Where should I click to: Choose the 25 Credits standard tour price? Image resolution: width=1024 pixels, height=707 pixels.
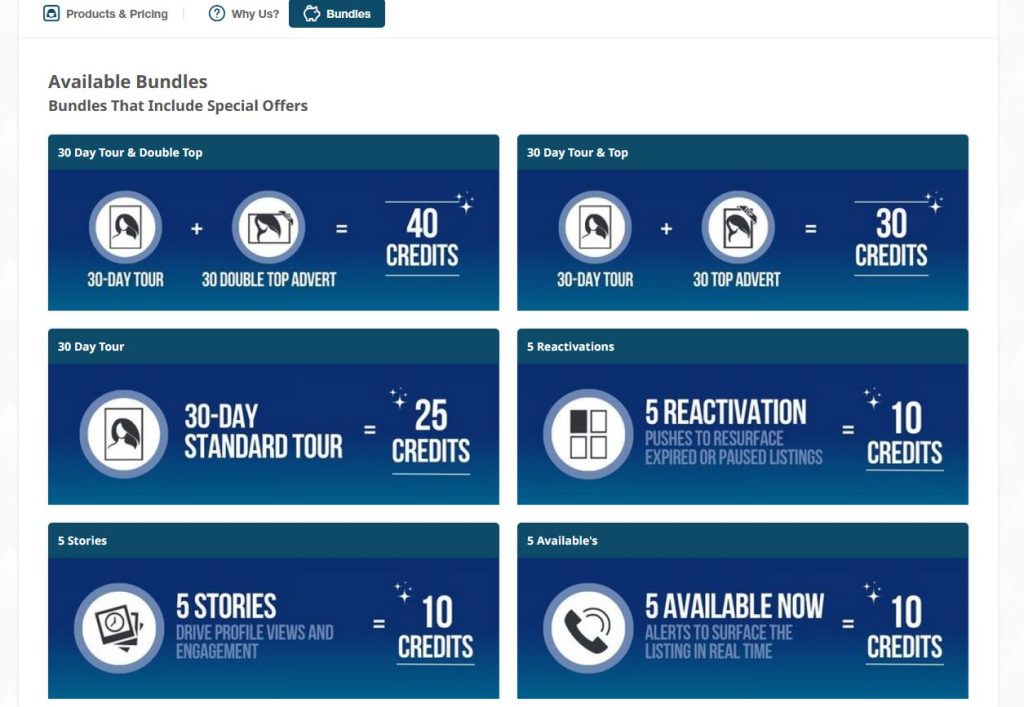click(x=430, y=433)
